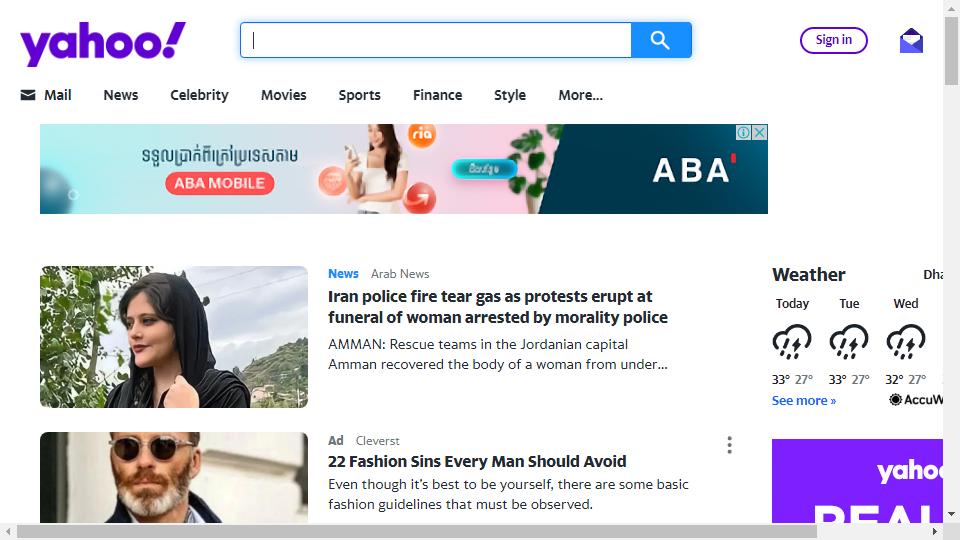Open the Yahoo logo homepage link
Viewport: 960px width, 540px height.
coord(103,43)
